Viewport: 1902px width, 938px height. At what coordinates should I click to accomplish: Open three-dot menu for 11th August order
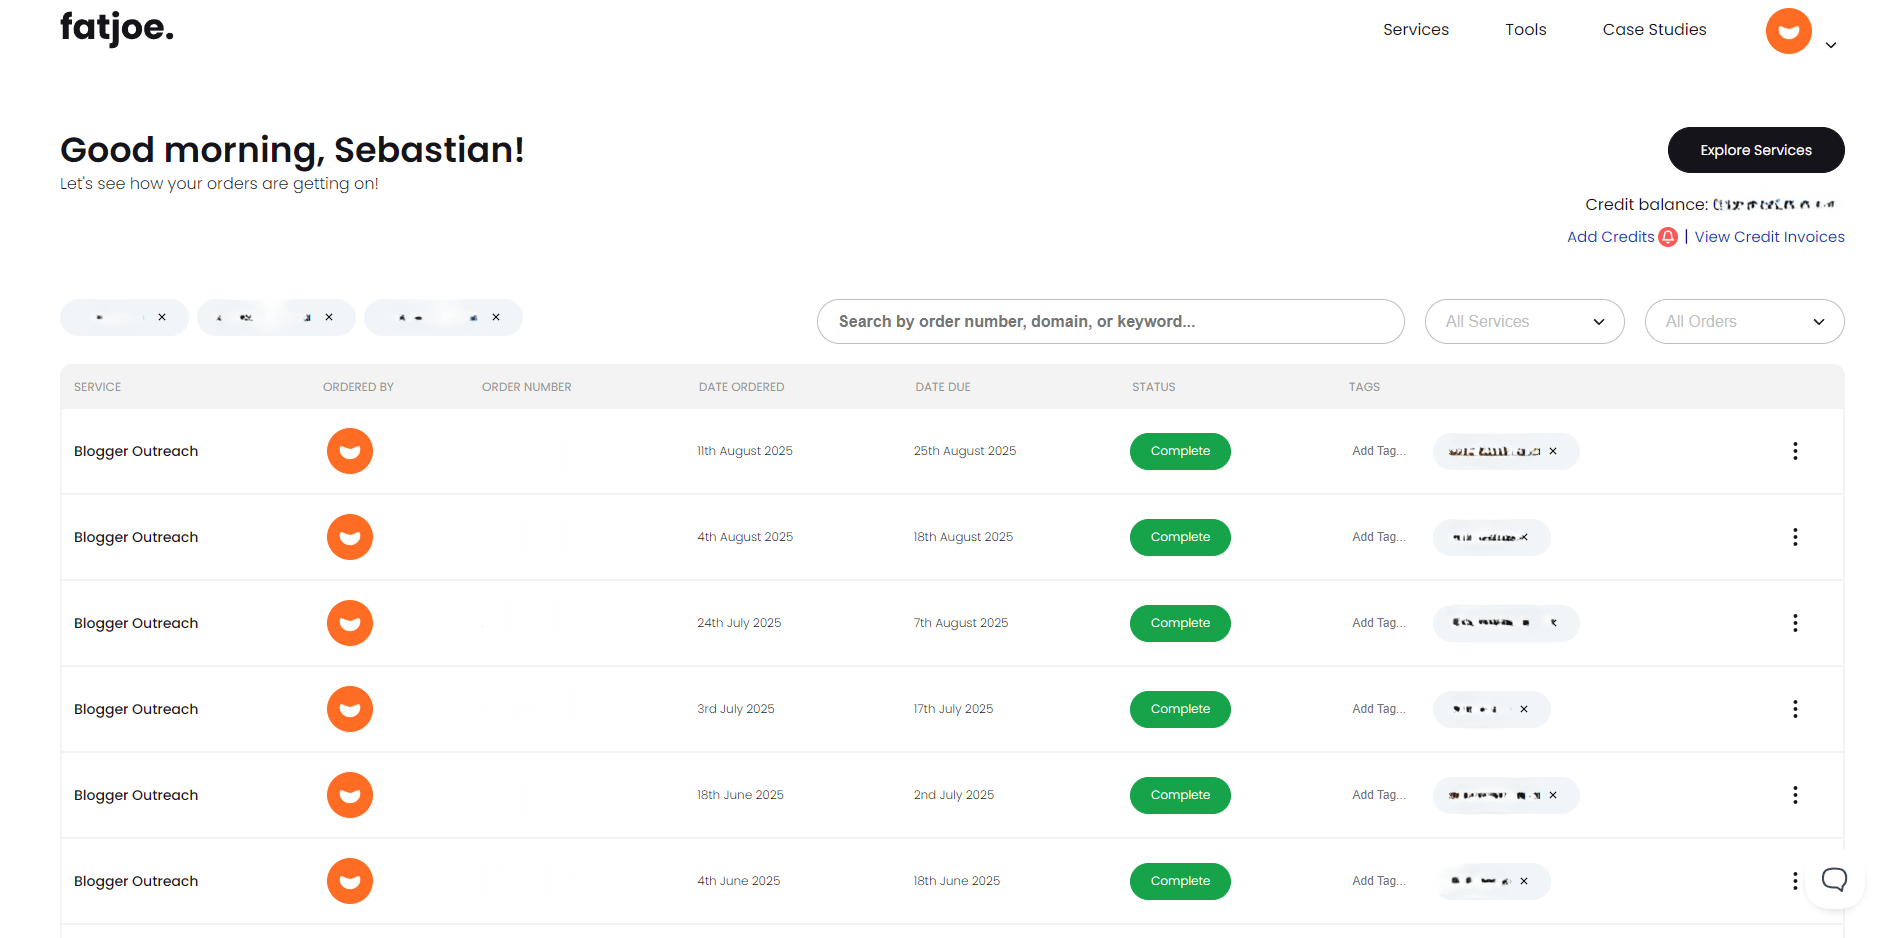(1795, 451)
